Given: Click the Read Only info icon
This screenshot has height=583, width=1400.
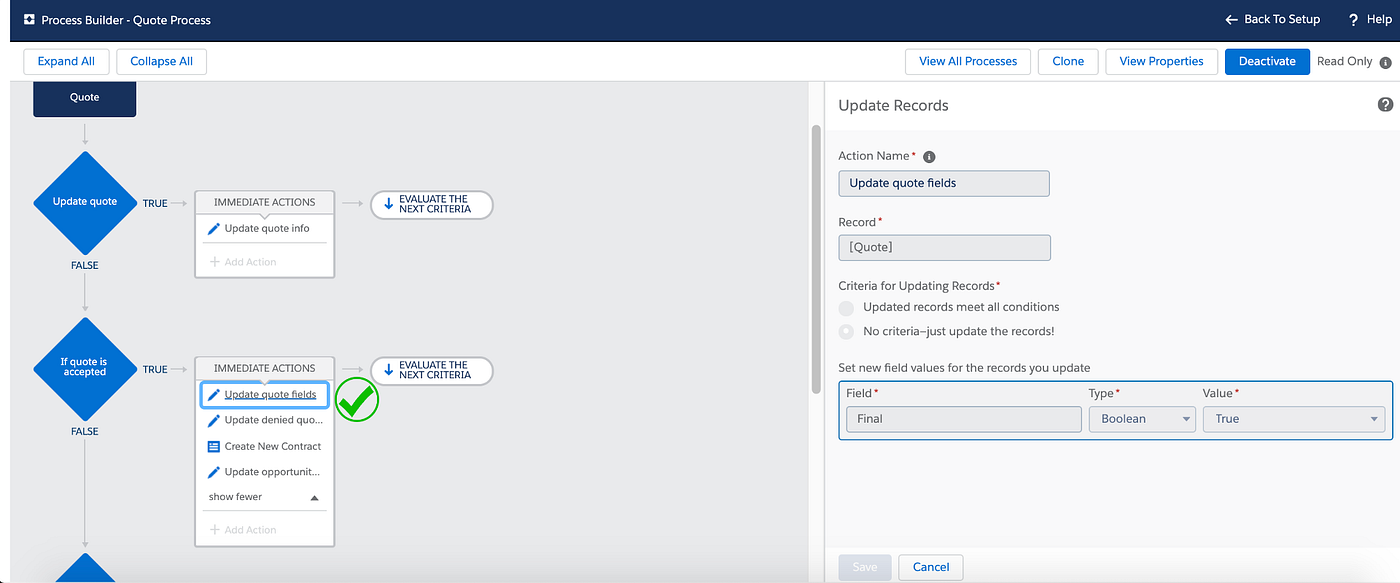Looking at the screenshot, I should [x=1385, y=62].
